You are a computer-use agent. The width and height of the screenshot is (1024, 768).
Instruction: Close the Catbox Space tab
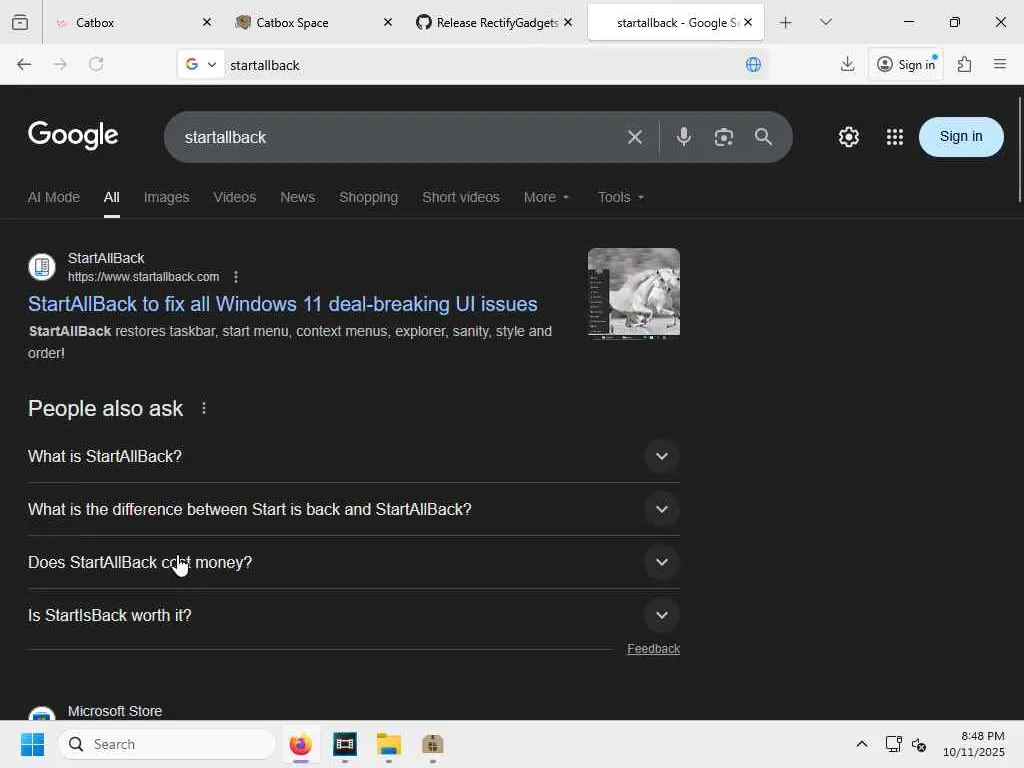(387, 22)
